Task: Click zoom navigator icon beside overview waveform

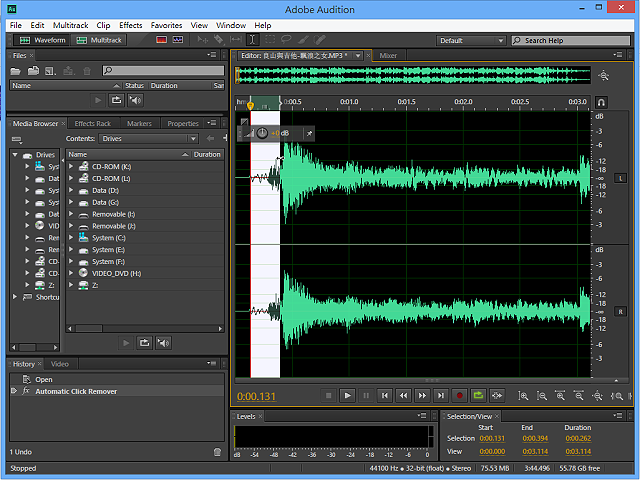Action: click(x=603, y=76)
